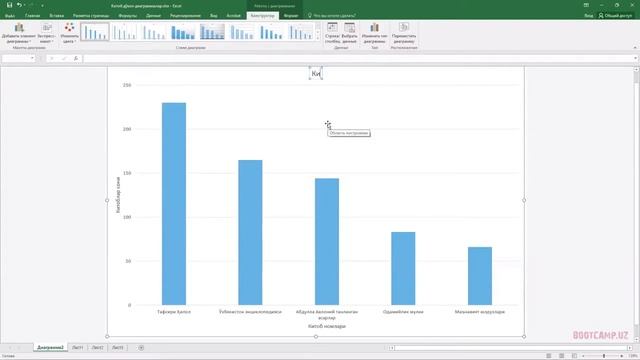Switch to the Лист2 sheet tab
640x360 pixels.
click(x=97, y=347)
